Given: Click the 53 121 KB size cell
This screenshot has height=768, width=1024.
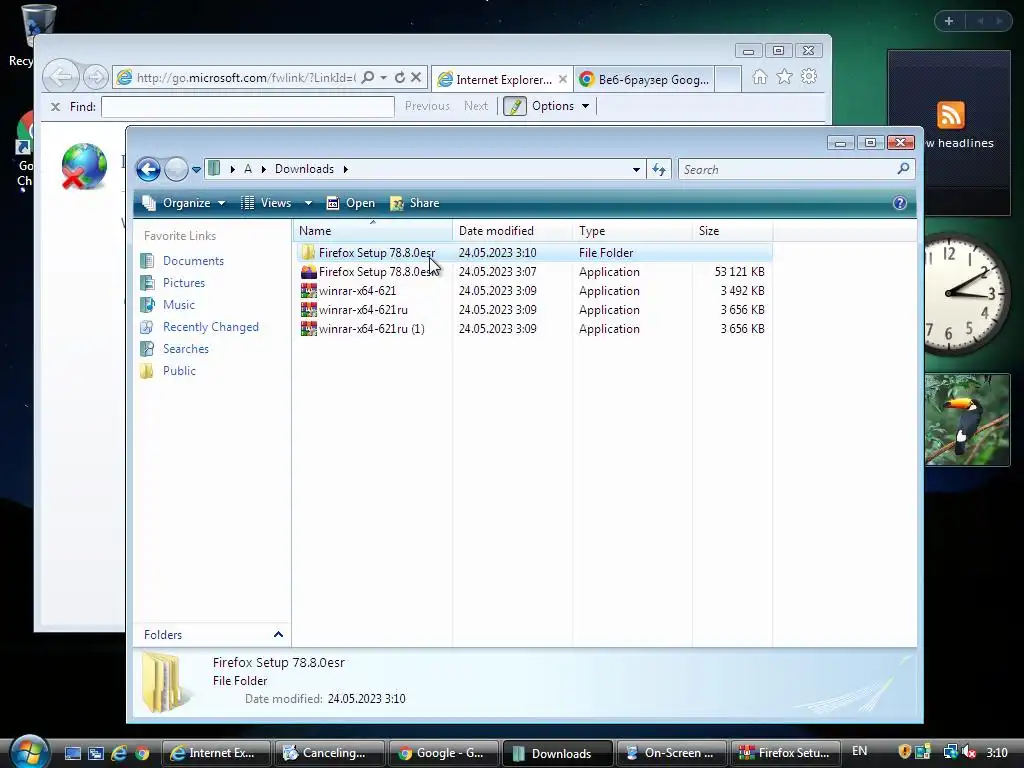Looking at the screenshot, I should click(739, 272).
